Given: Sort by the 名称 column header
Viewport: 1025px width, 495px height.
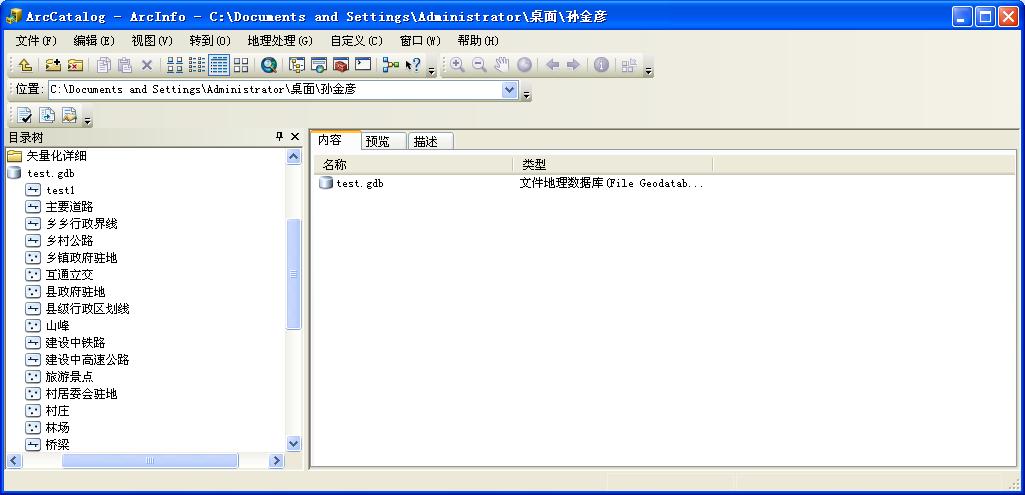Looking at the screenshot, I should point(413,165).
